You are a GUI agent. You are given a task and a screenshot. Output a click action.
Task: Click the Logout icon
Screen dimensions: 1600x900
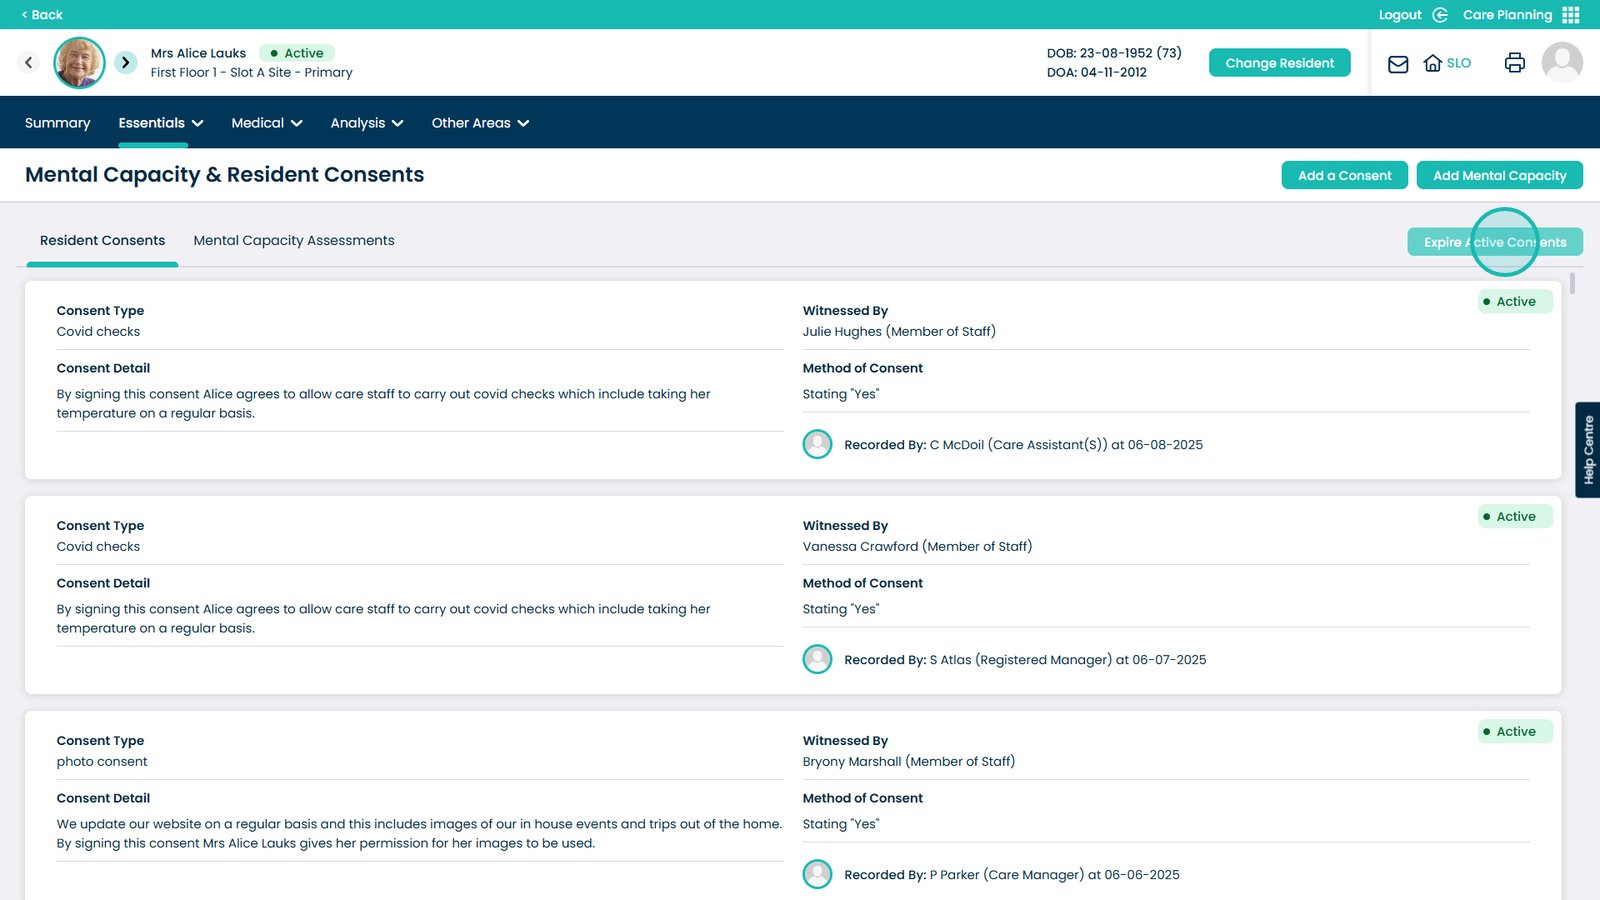1440,15
